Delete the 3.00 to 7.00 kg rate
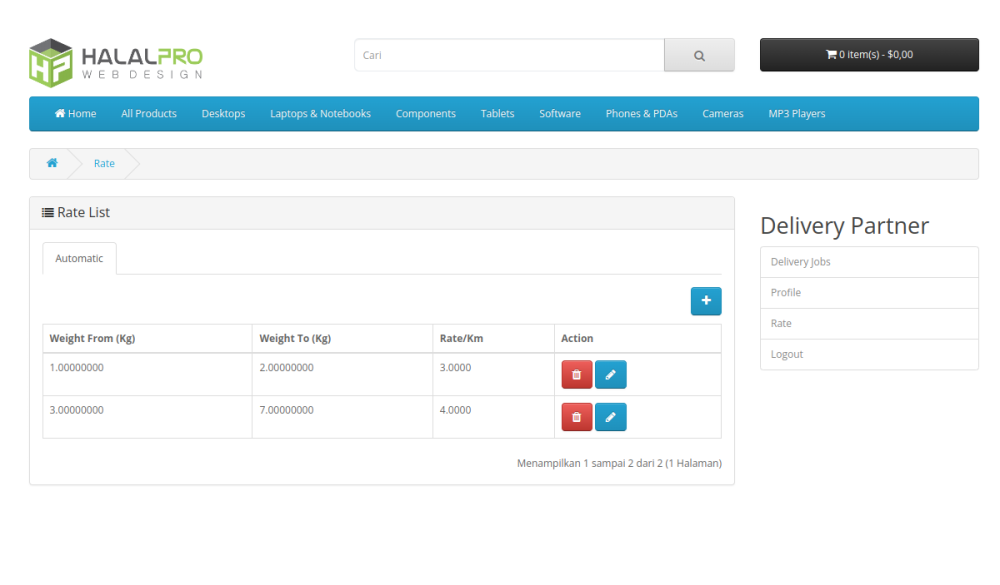The image size is (1000, 585). (576, 417)
